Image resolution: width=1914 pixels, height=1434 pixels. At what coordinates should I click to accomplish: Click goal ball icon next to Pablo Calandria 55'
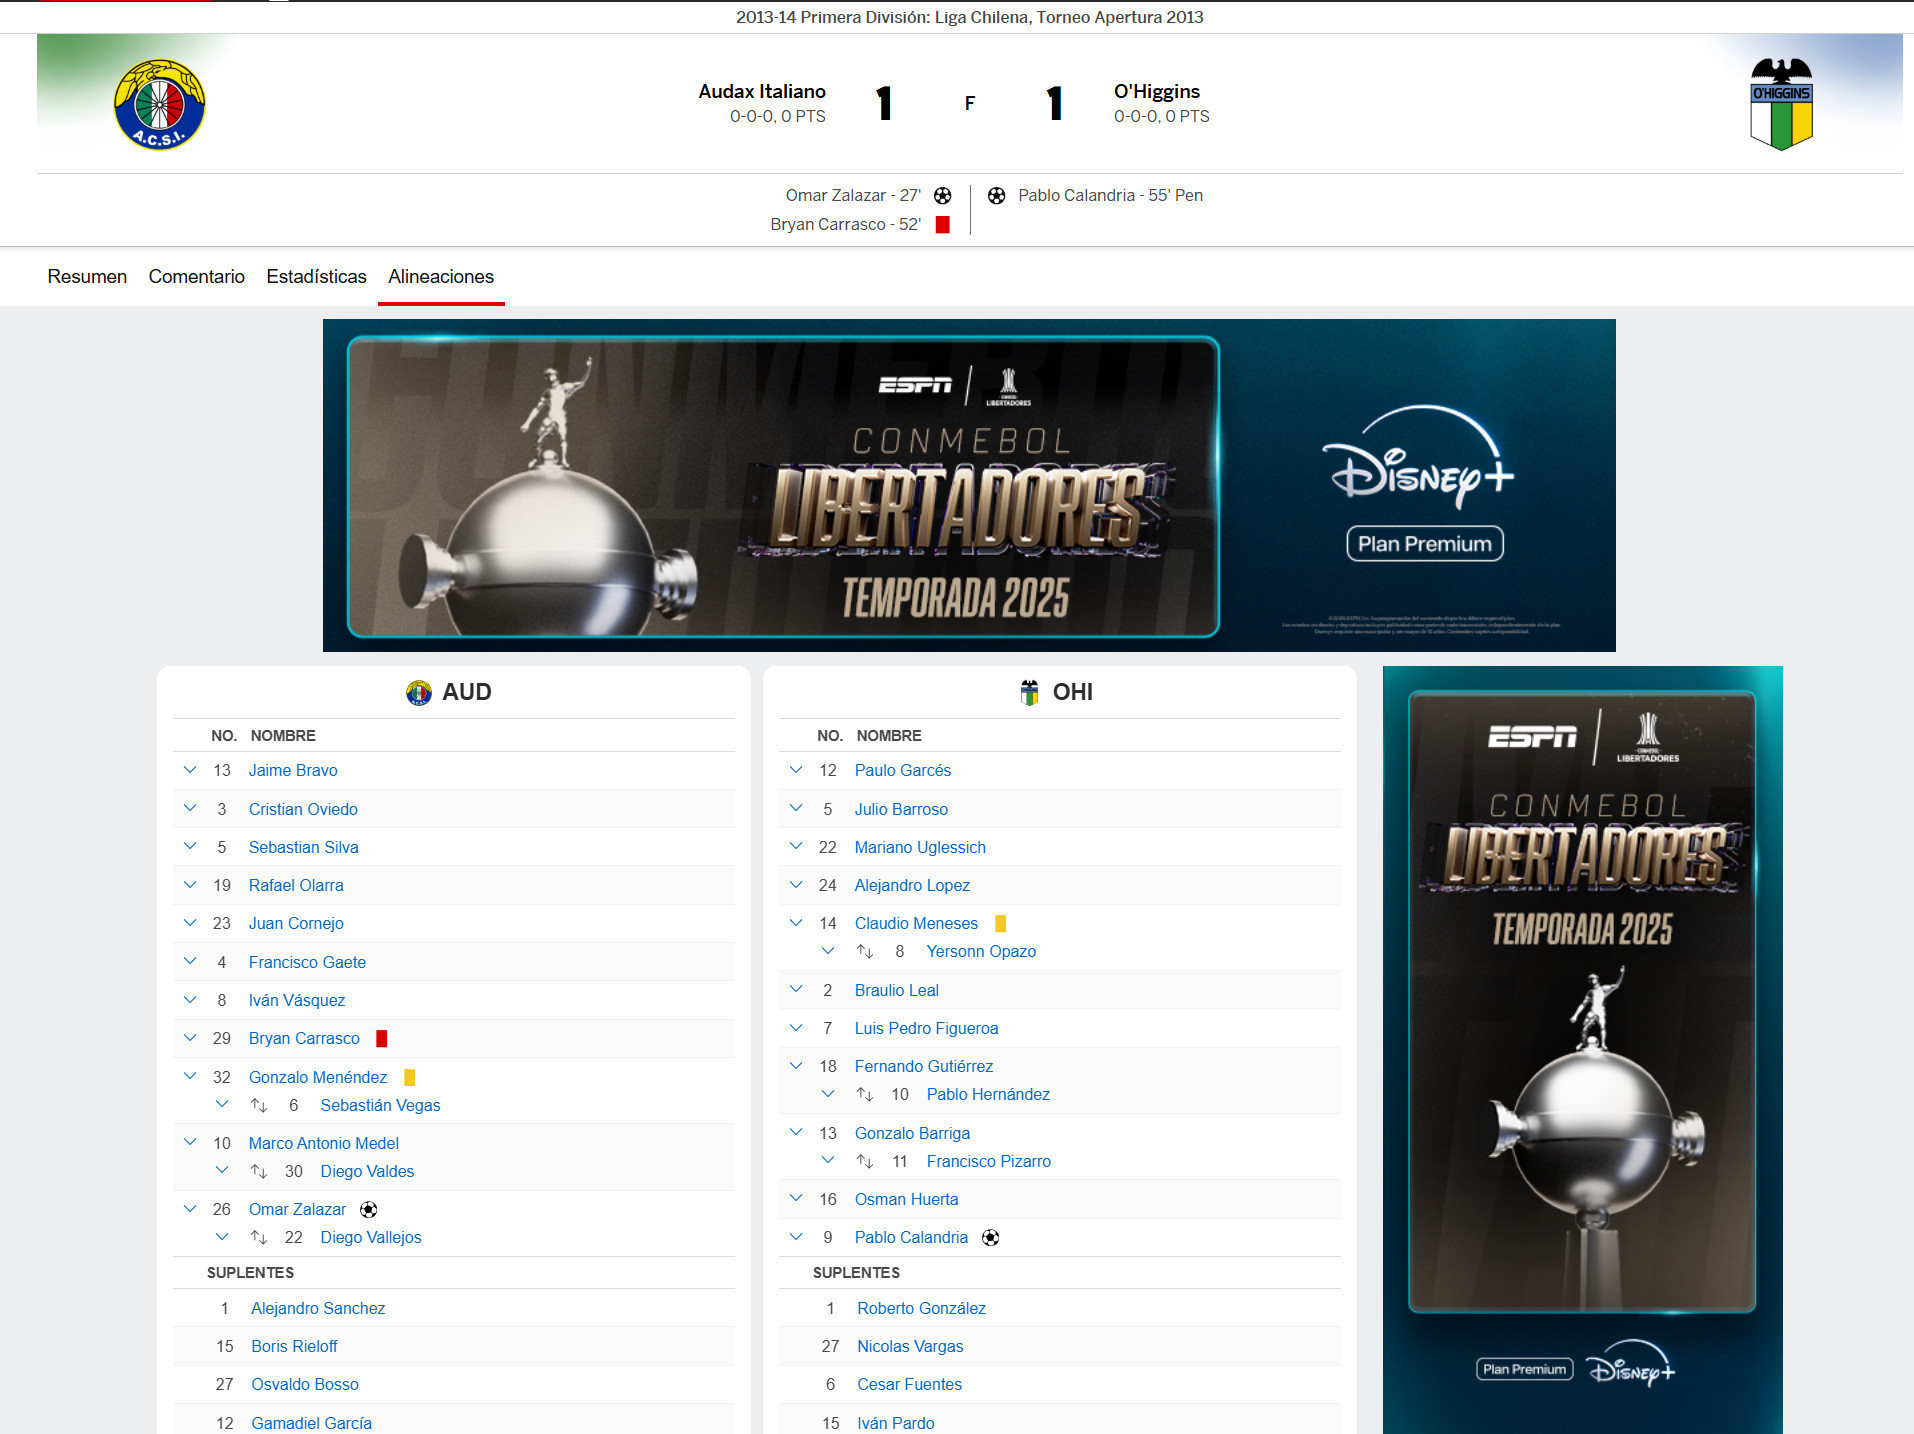click(x=996, y=196)
